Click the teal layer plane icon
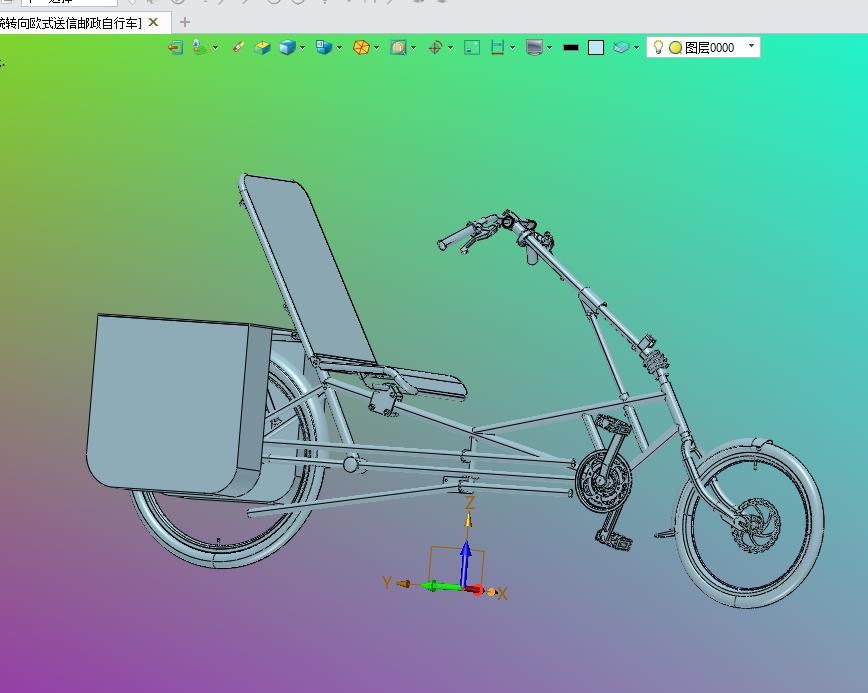Viewport: 868px width, 693px height. tap(621, 48)
